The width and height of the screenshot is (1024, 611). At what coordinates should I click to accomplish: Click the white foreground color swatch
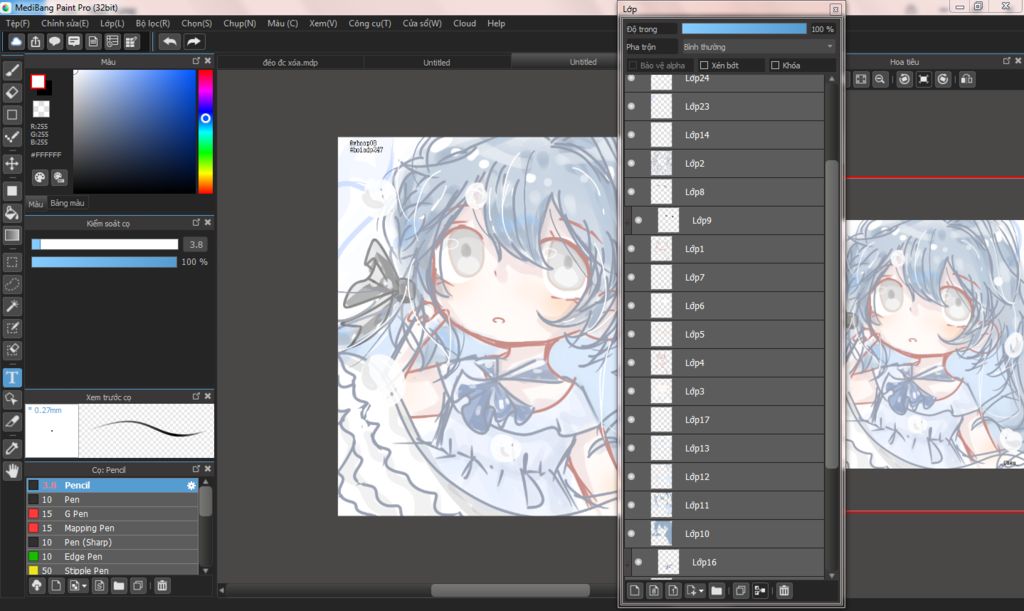pyautogui.click(x=38, y=82)
